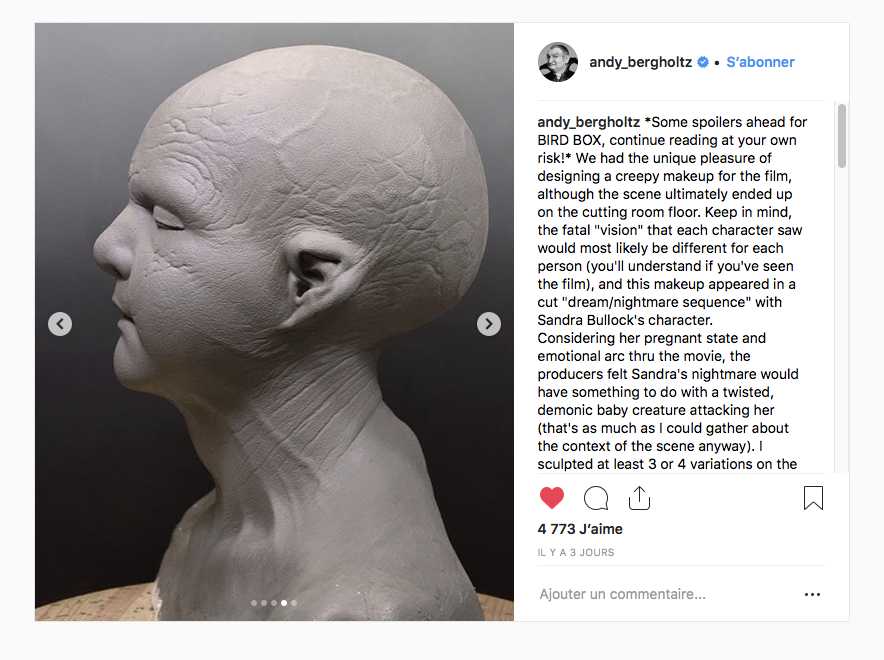Click the IL Y A 3 JOURS timestamp
Viewport: 884px width, 660px height.
pyautogui.click(x=576, y=552)
